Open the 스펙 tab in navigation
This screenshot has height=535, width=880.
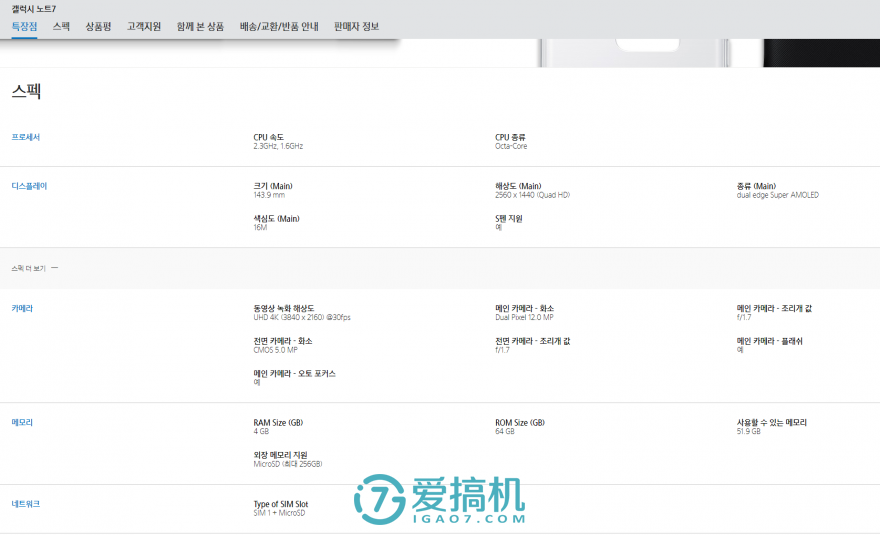tap(61, 26)
